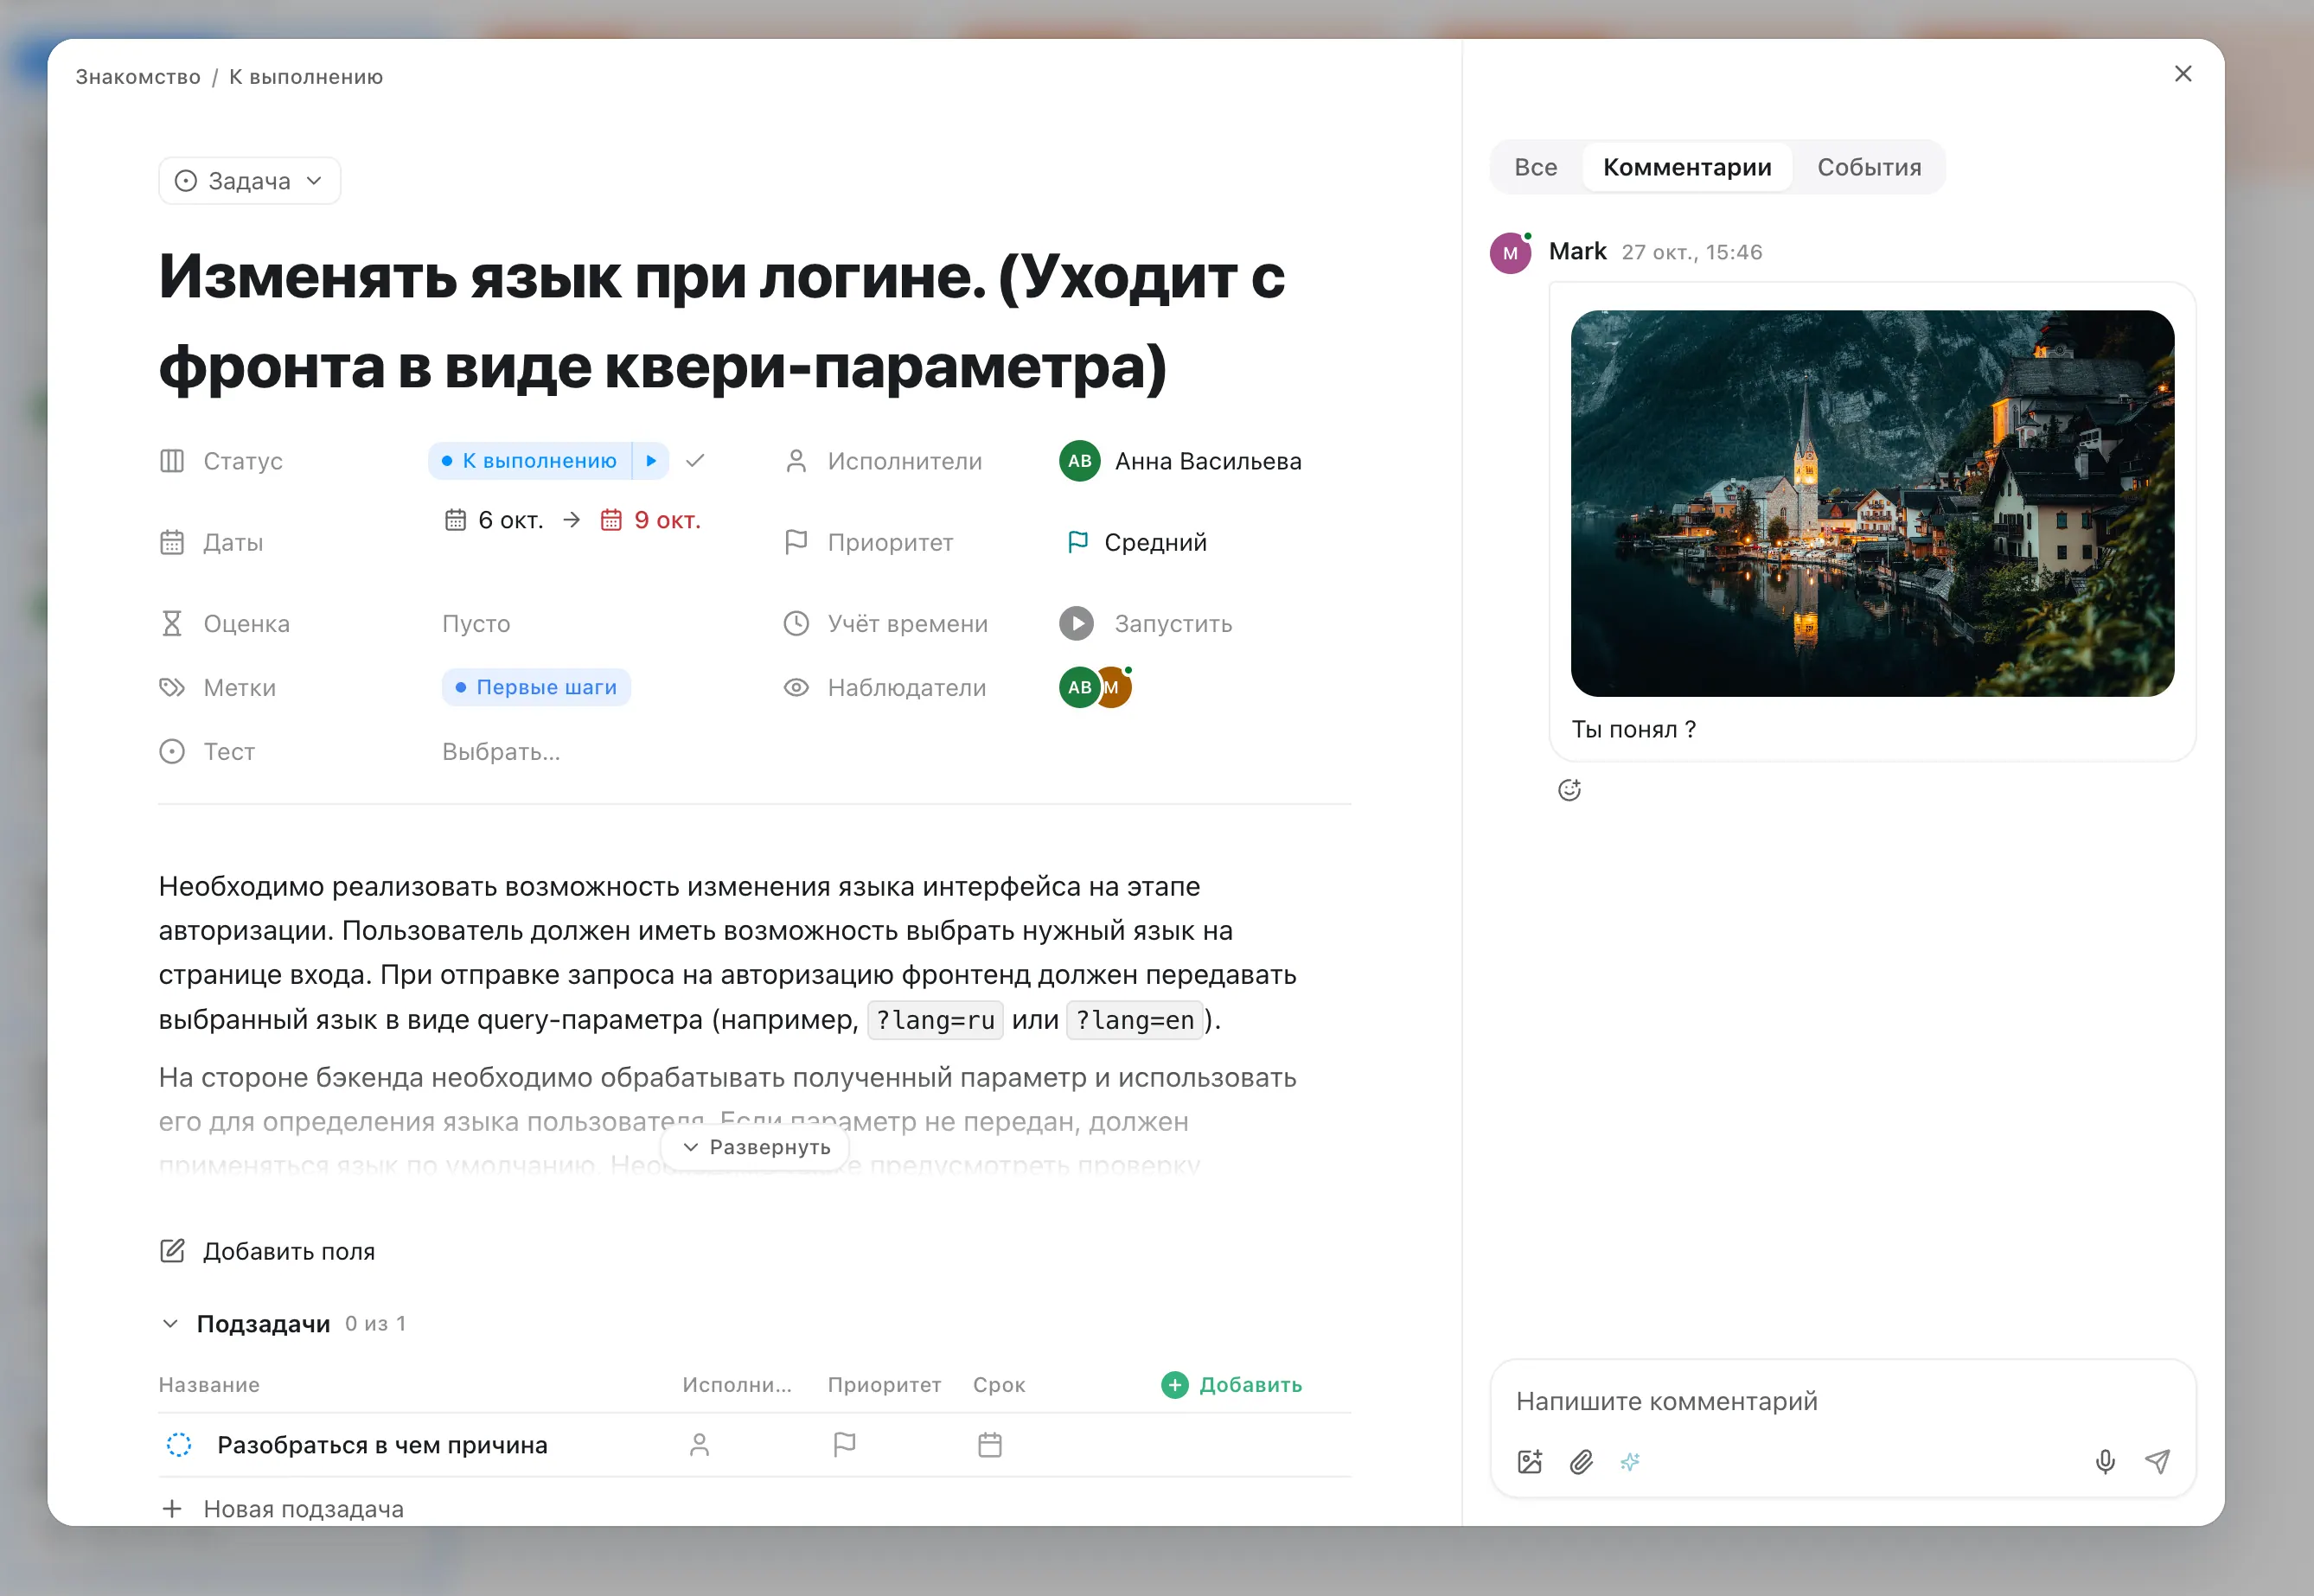Viewport: 2314px width, 1596px height.
Task: Expand the description with Развернуть
Action: tap(756, 1147)
